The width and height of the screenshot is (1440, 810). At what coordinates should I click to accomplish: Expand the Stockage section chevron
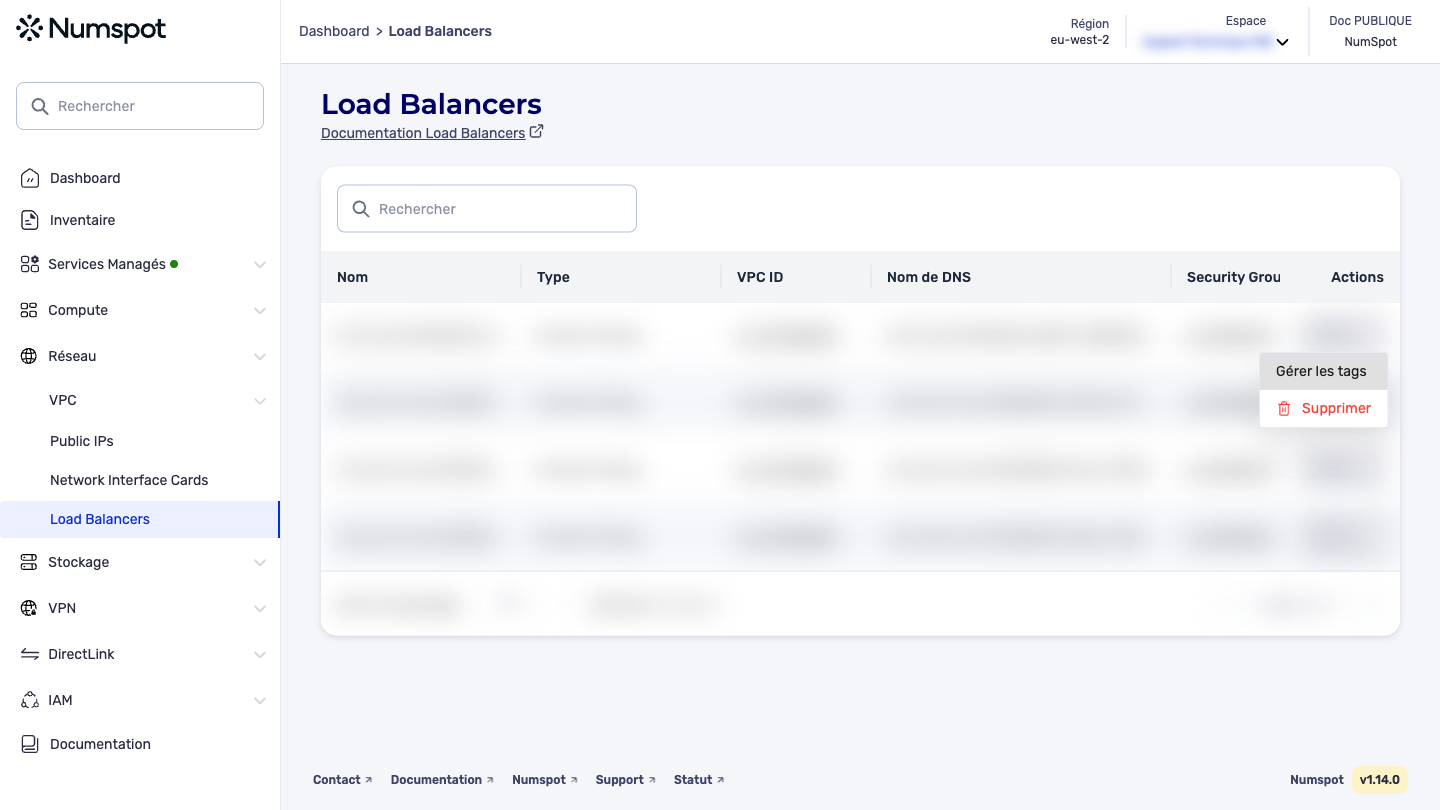tap(260, 563)
